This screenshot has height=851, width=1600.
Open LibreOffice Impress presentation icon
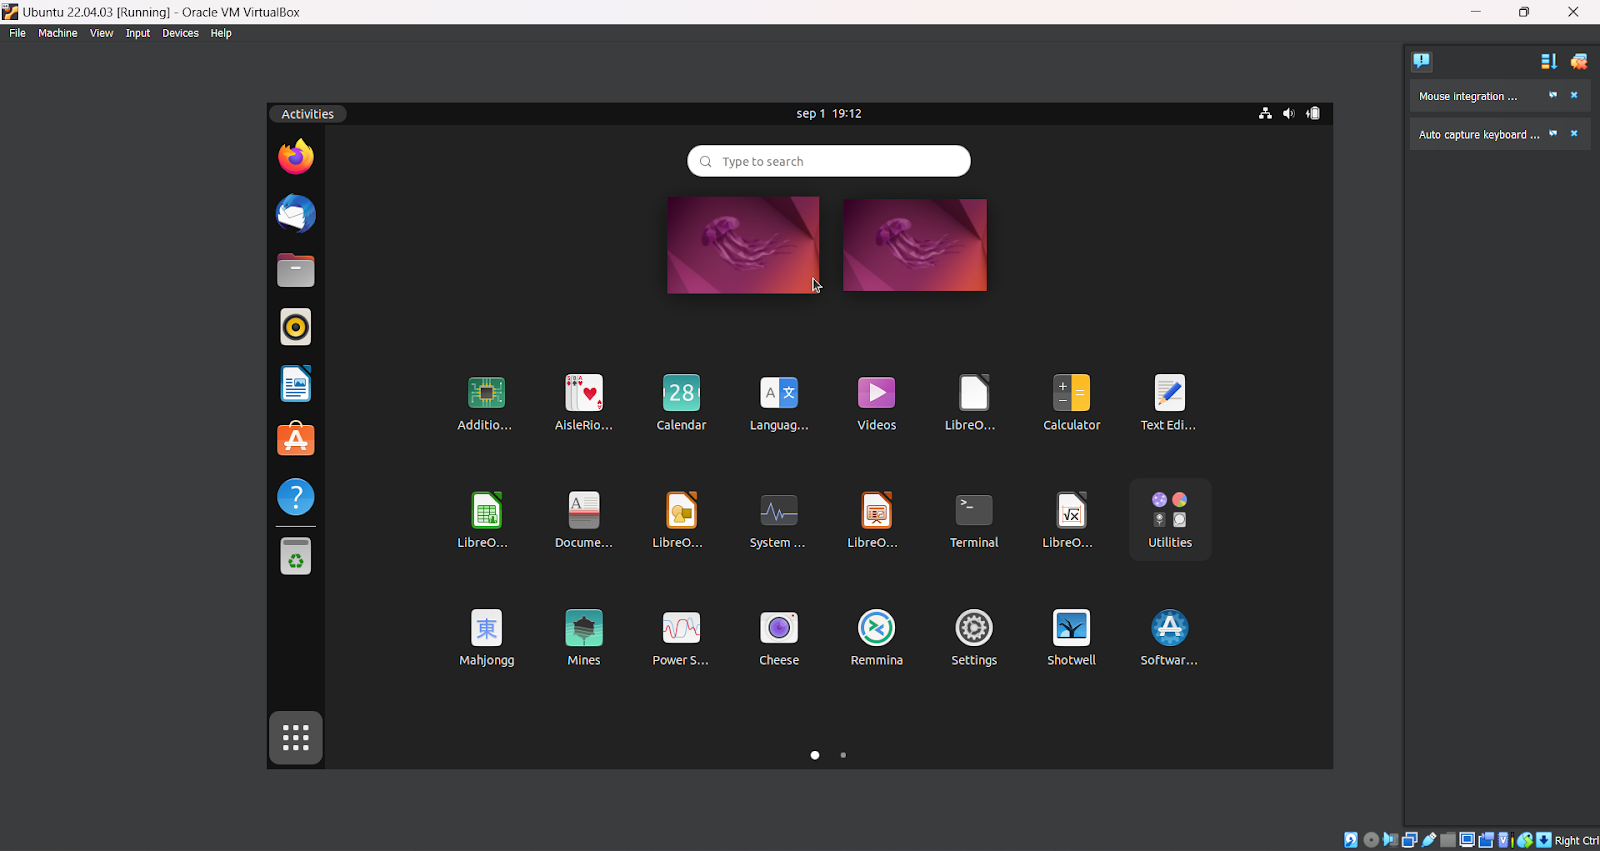coord(877,520)
